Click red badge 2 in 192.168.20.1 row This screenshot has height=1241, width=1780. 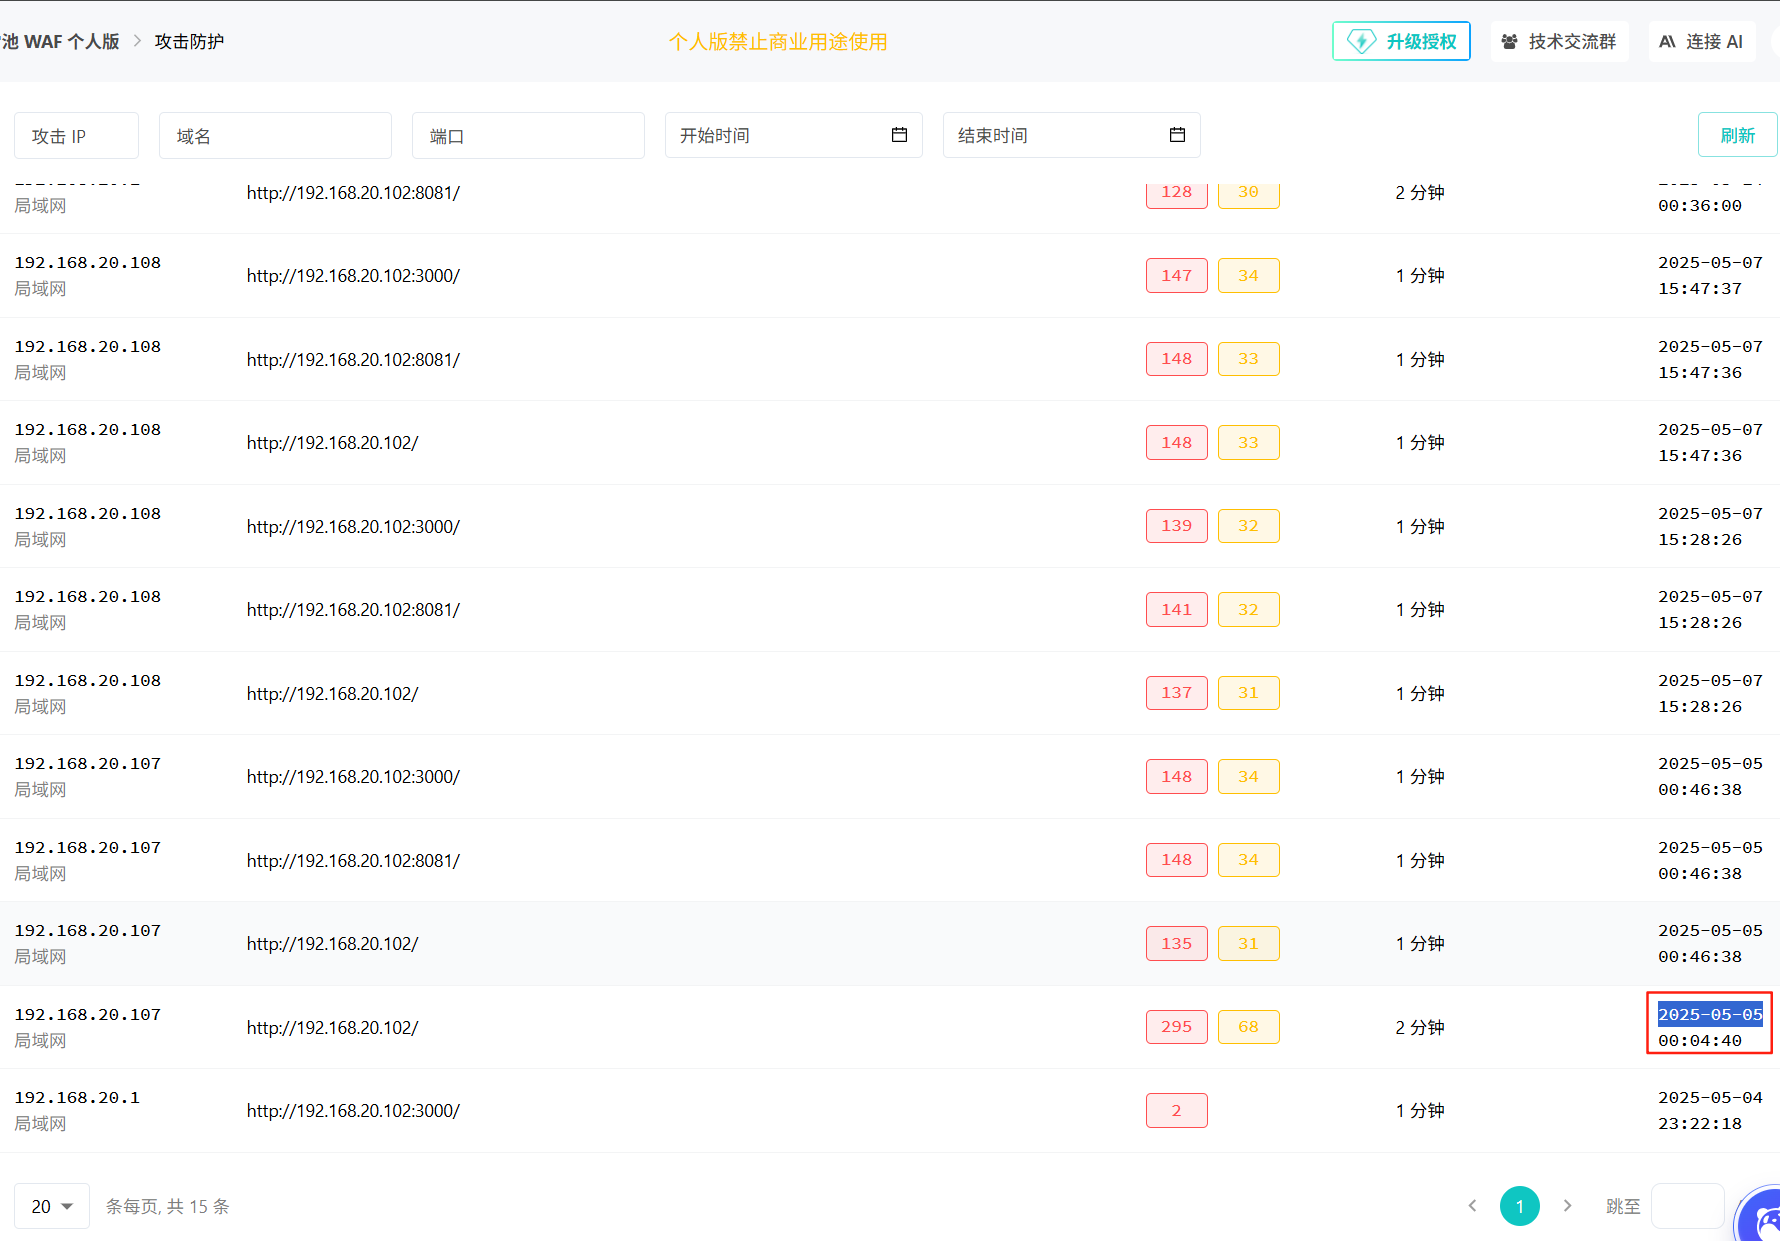(x=1177, y=1110)
